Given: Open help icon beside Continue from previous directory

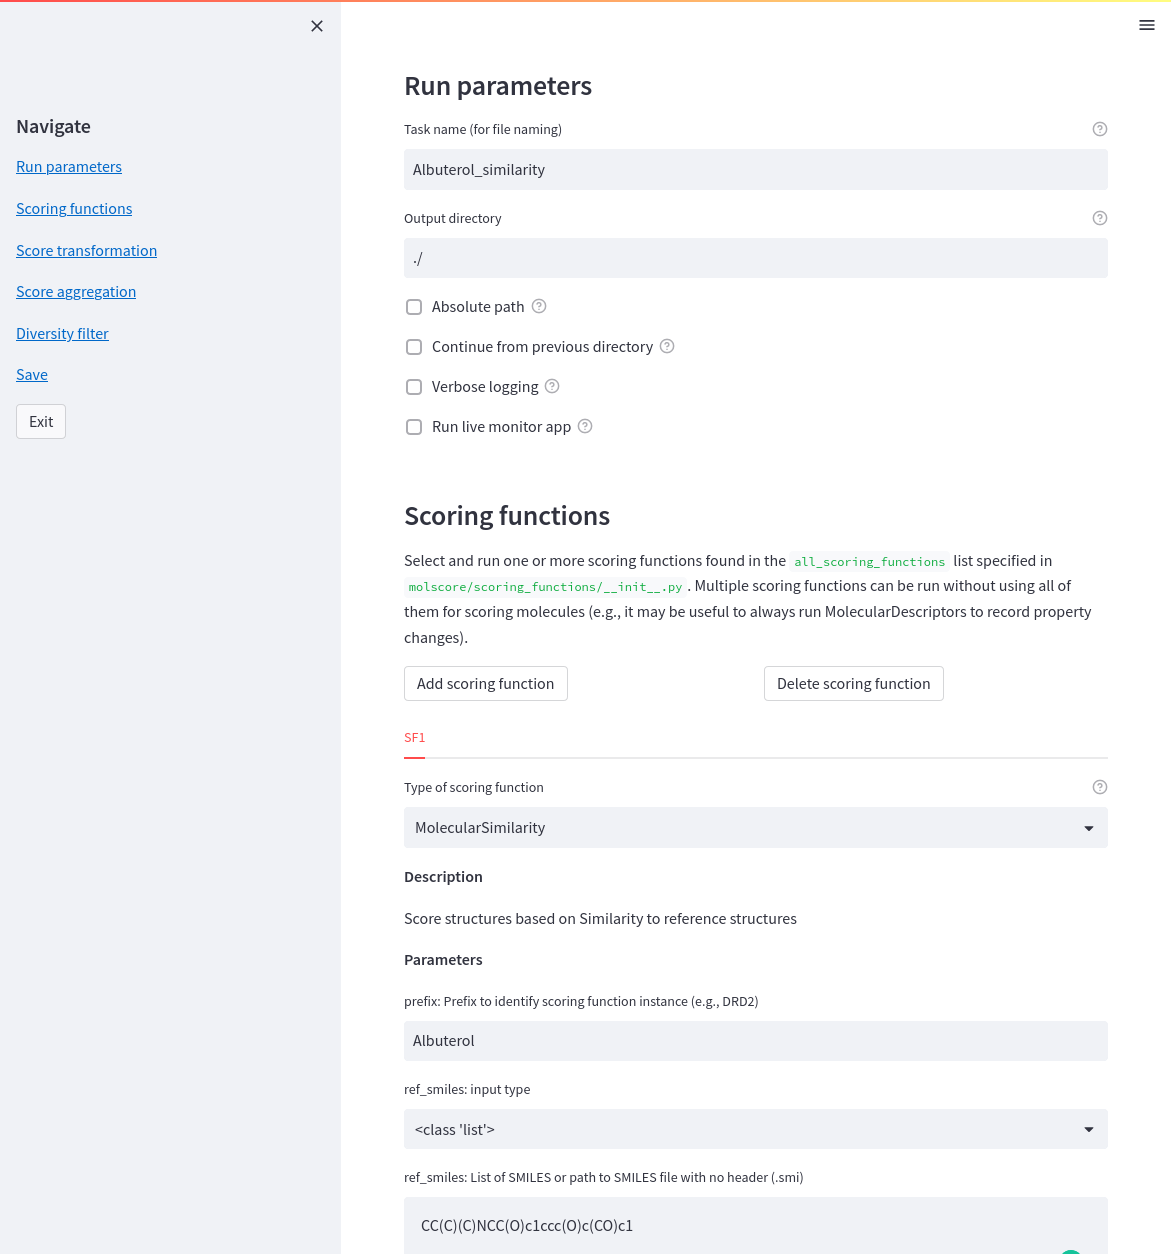Looking at the screenshot, I should (667, 346).
